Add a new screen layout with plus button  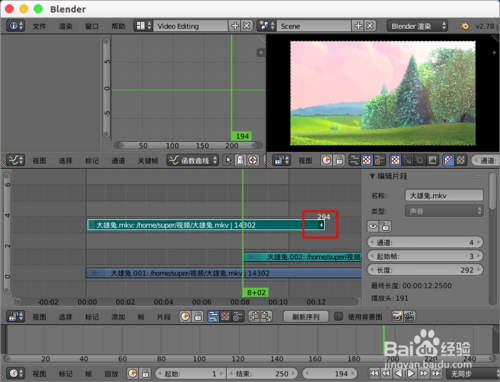(235, 26)
